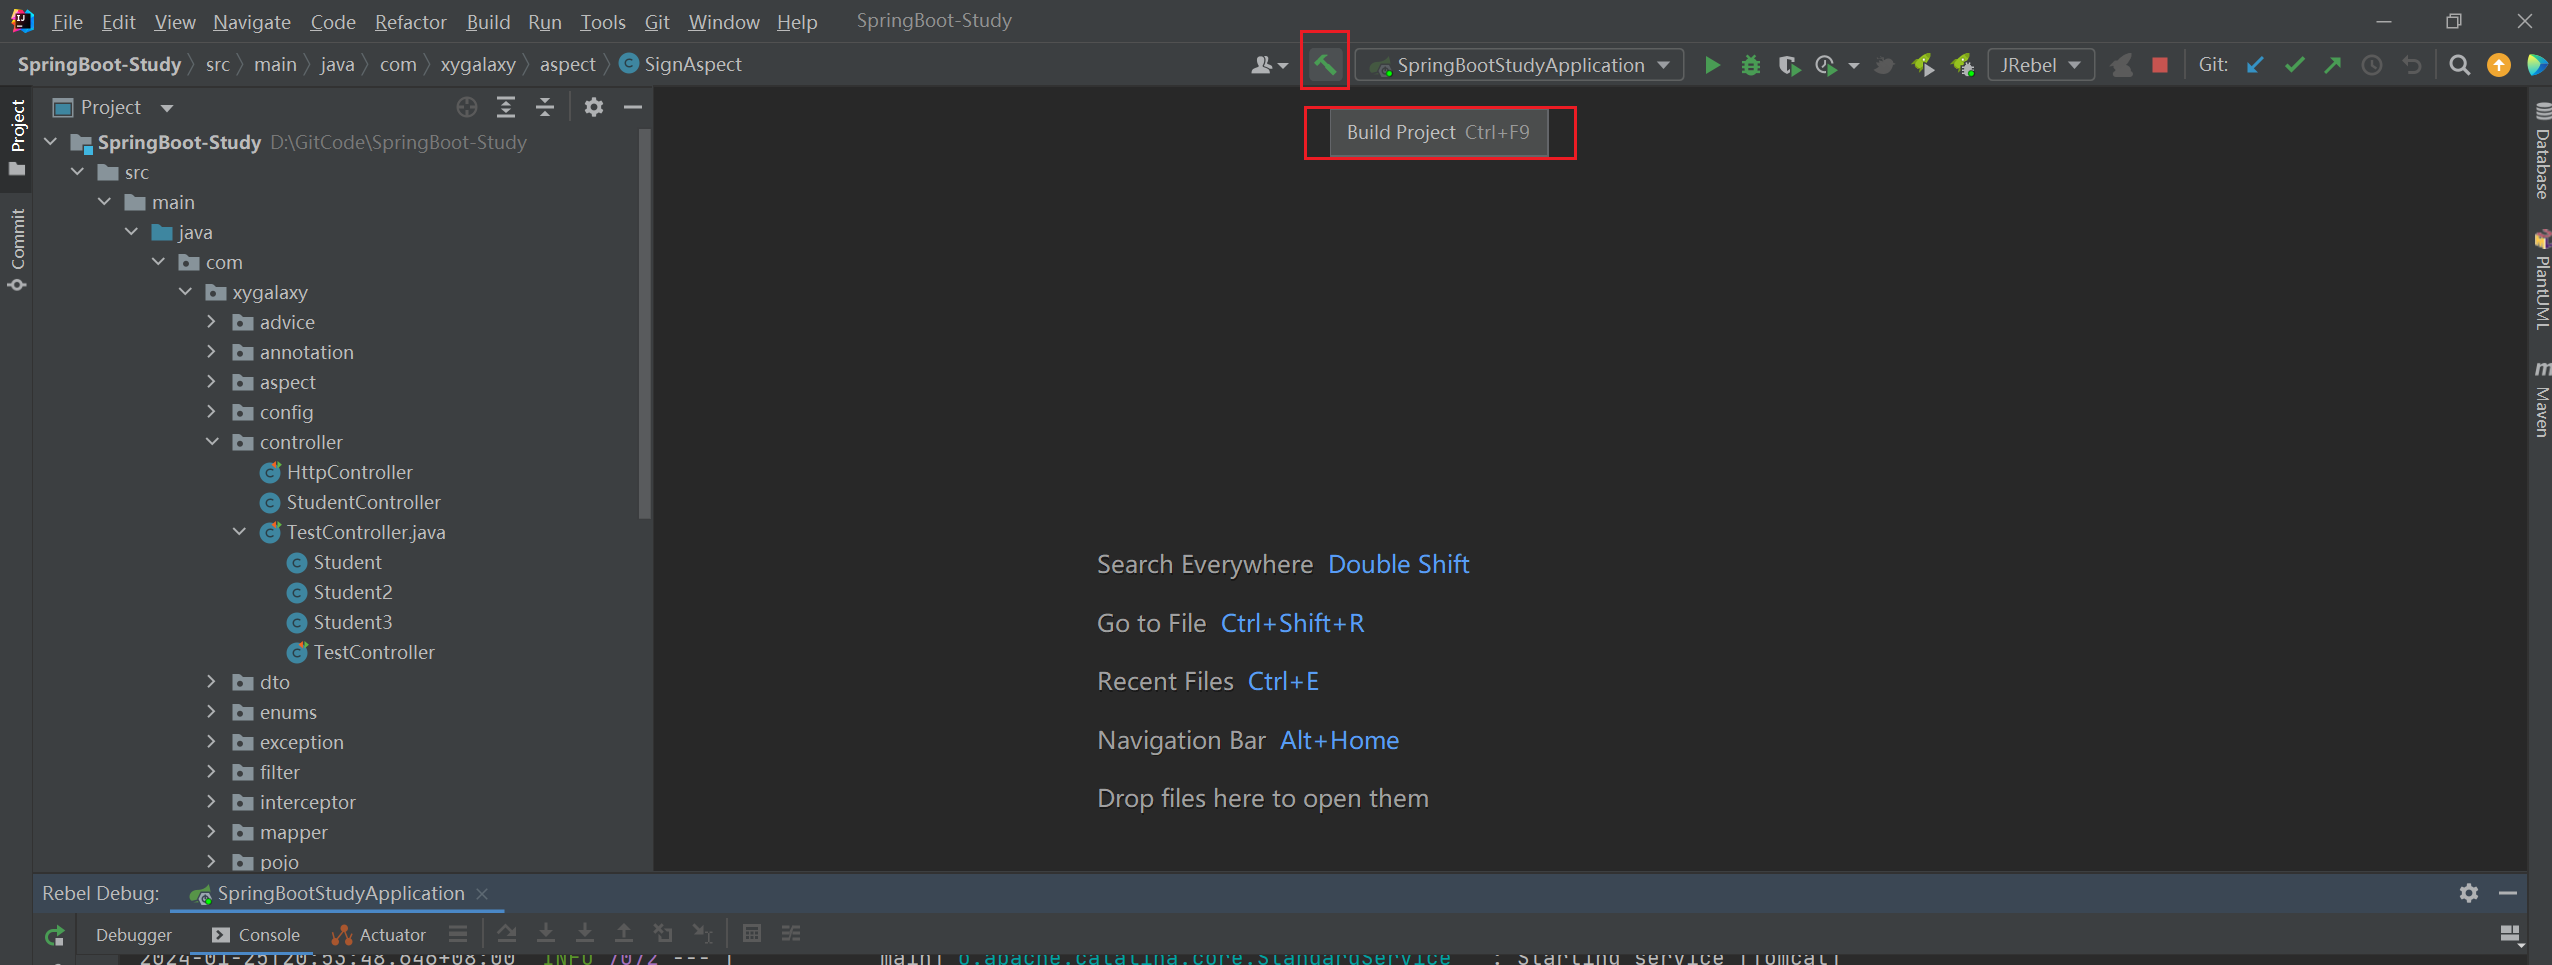Expand the aspect folder
Image resolution: width=2552 pixels, height=965 pixels.
[x=211, y=382]
